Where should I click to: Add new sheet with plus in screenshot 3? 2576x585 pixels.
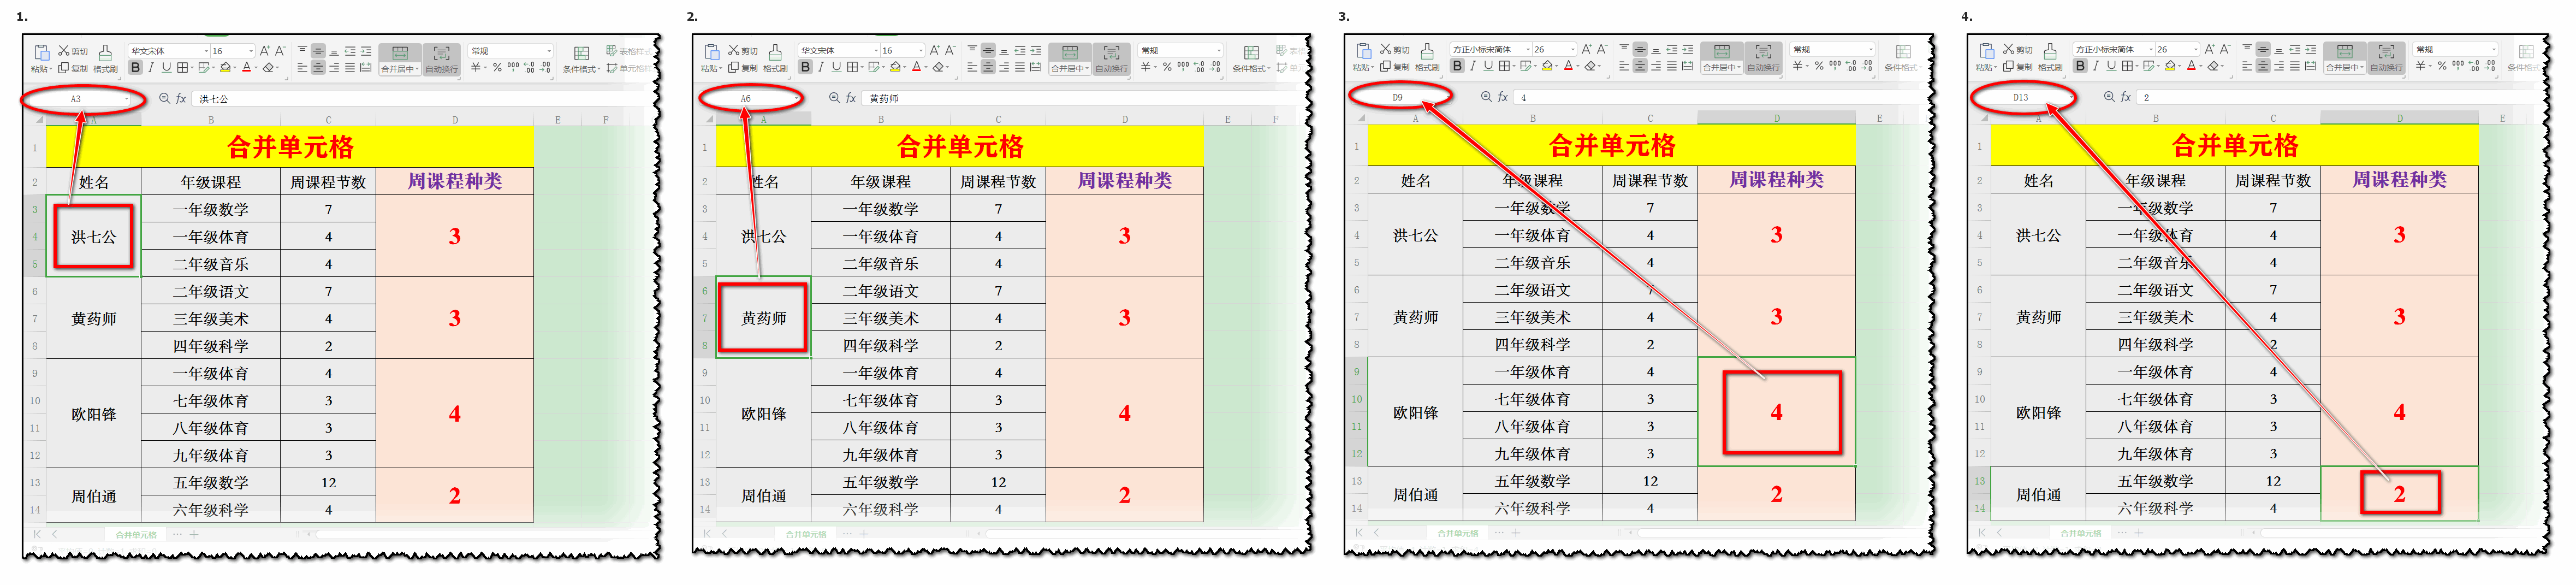(x=1516, y=534)
